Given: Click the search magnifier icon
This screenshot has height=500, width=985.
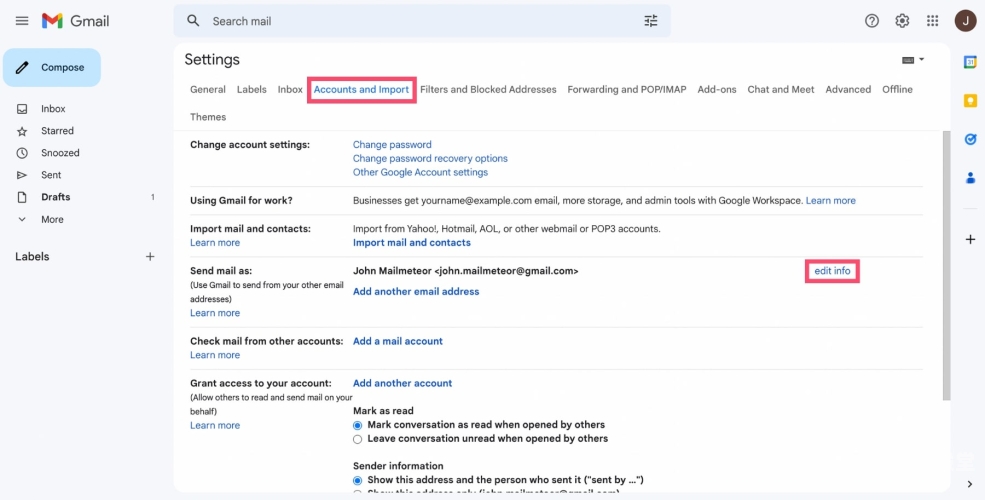Looking at the screenshot, I should 193,21.
